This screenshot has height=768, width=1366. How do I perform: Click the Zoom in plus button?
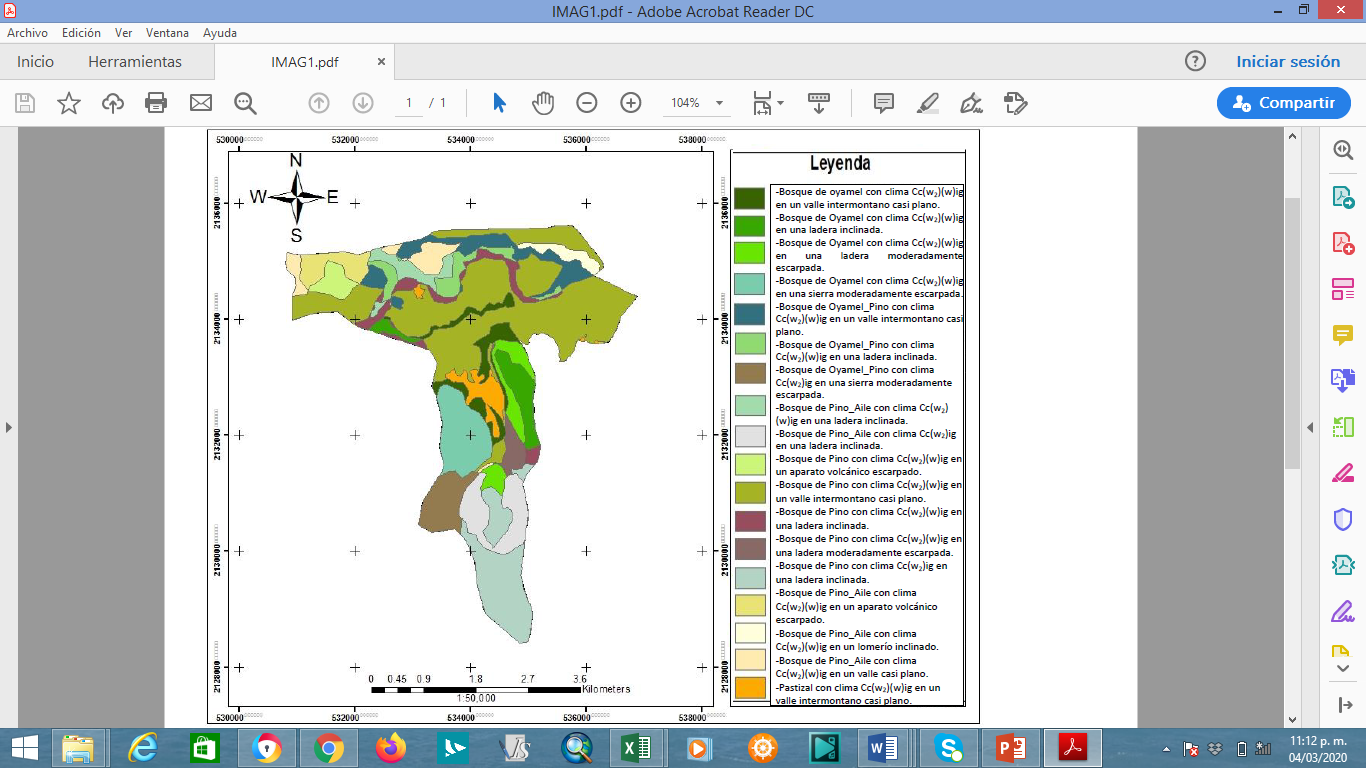631,103
